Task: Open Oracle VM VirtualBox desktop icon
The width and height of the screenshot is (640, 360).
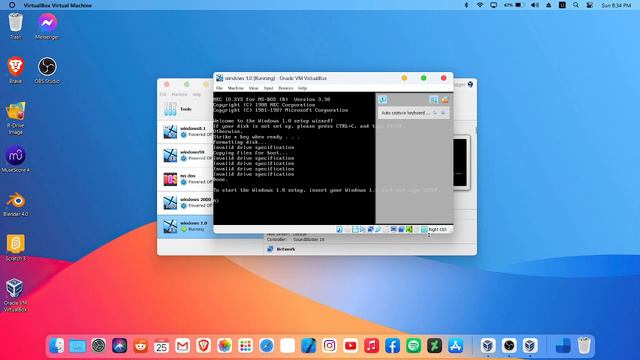Action: [x=16, y=295]
